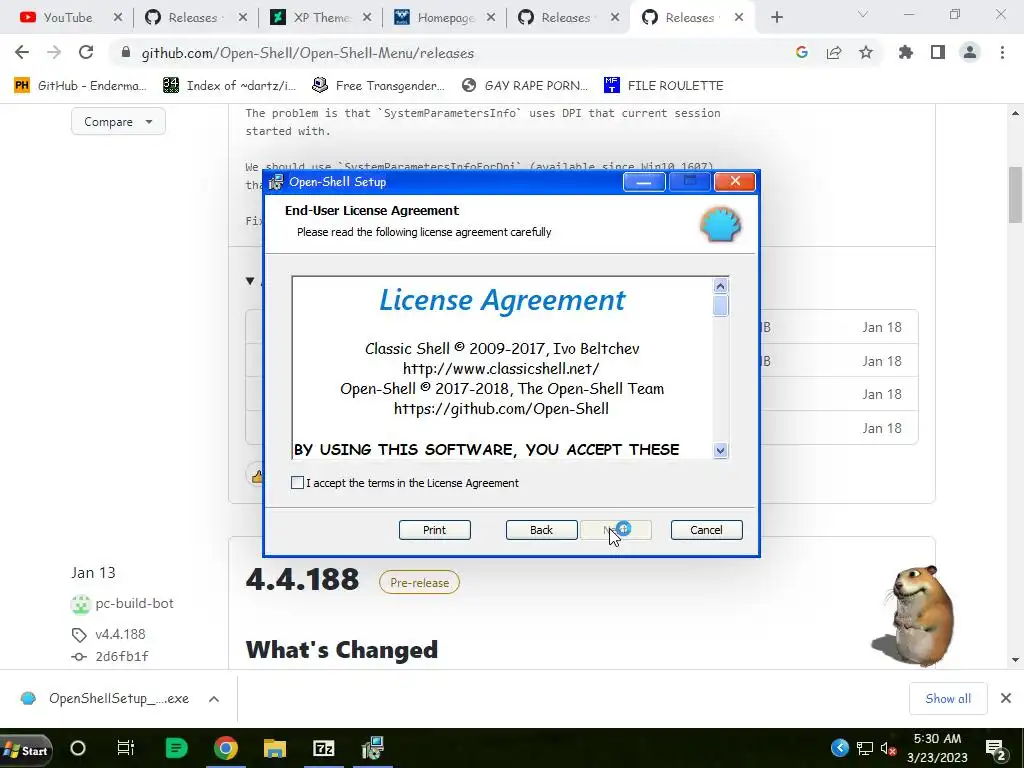
Task: Open File Explorer from taskbar
Action: [x=275, y=748]
